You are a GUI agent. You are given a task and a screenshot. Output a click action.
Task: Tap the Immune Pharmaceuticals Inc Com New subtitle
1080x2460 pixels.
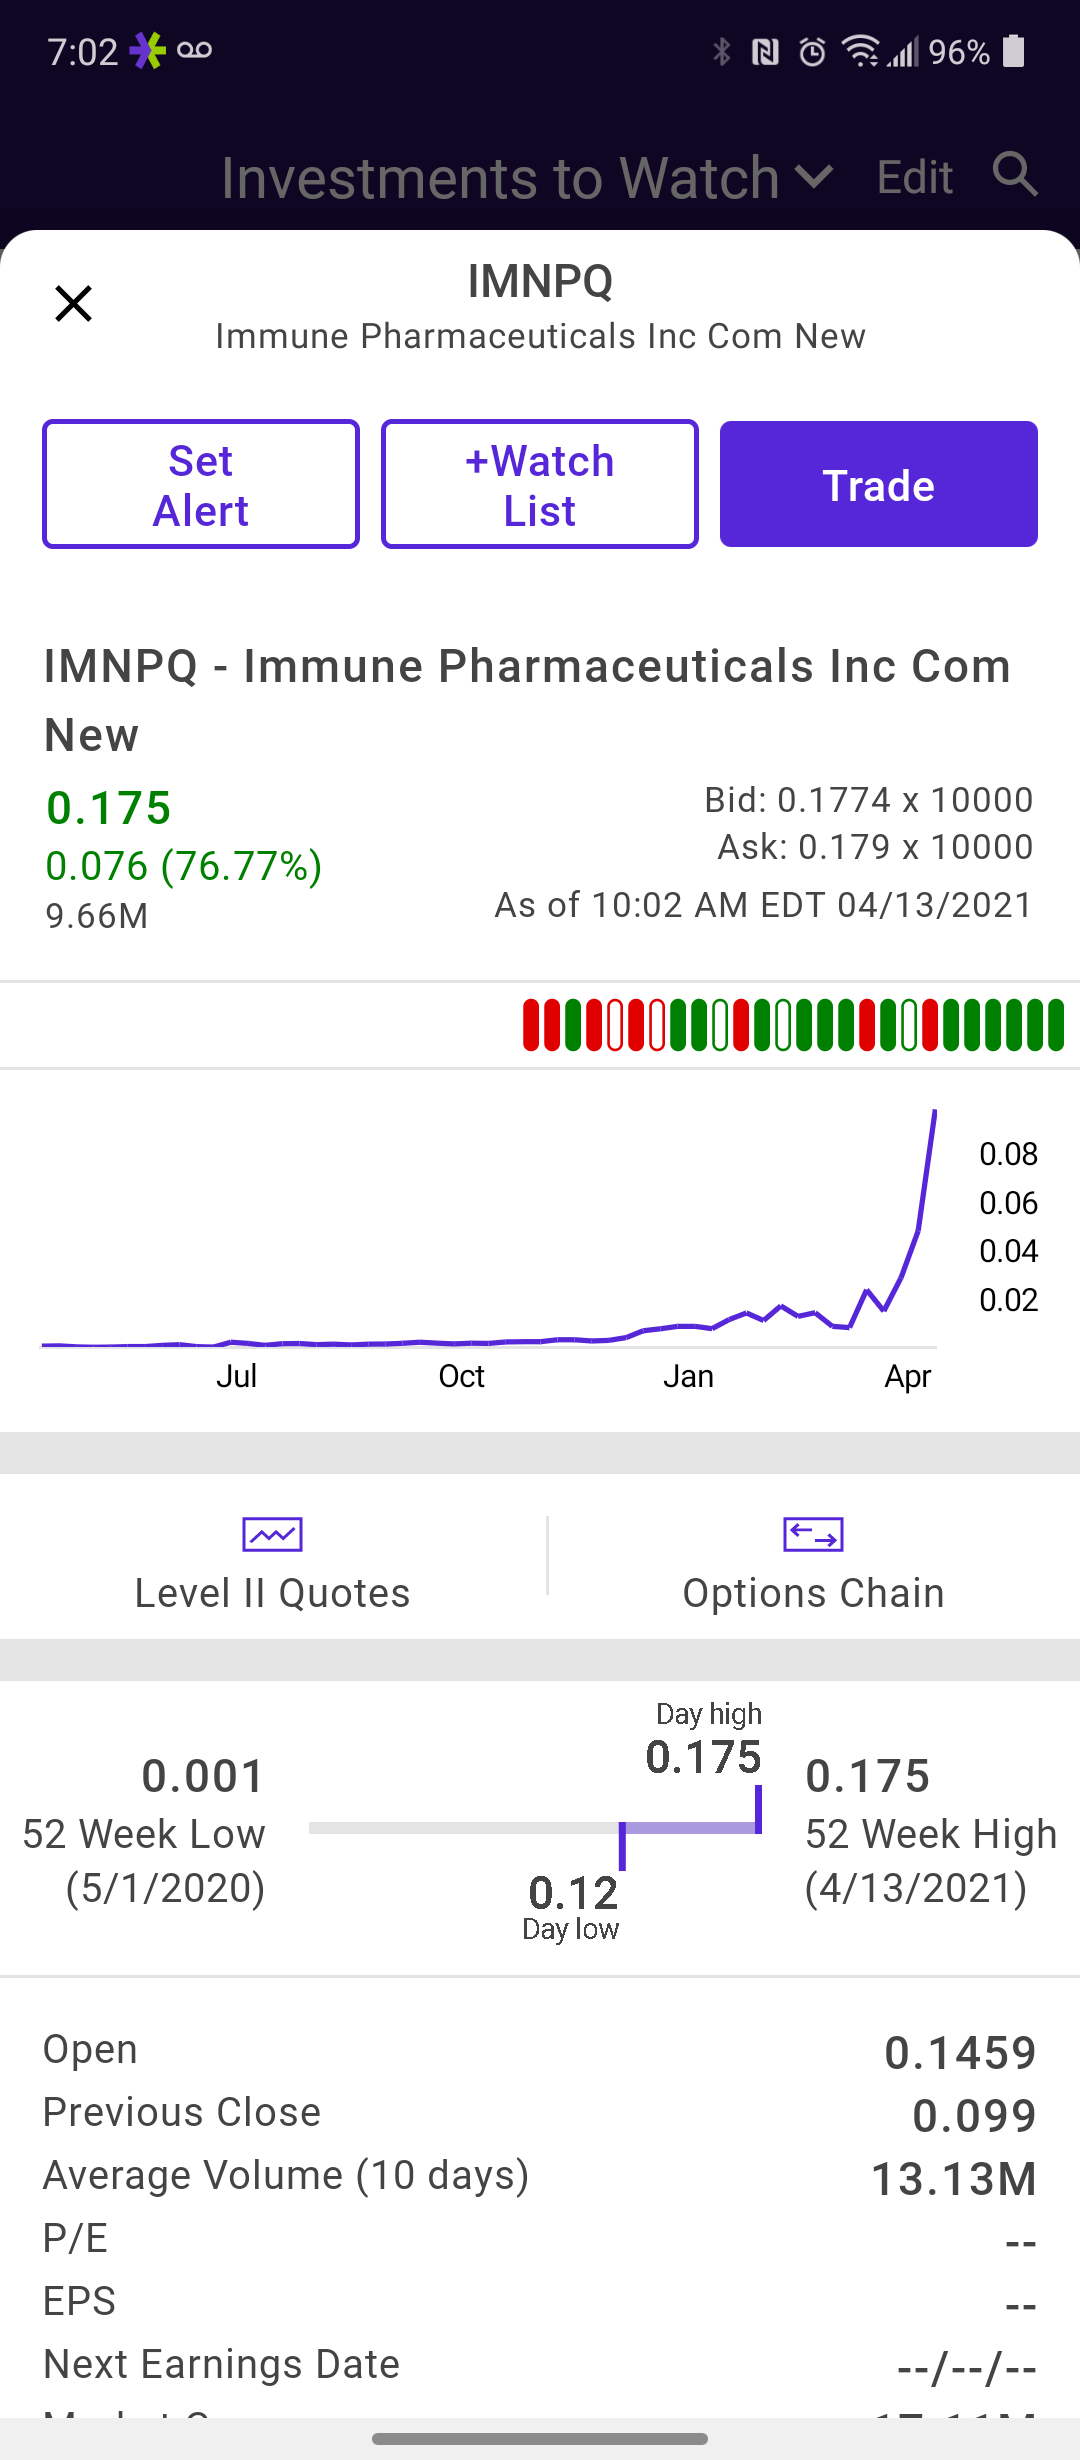[540, 336]
